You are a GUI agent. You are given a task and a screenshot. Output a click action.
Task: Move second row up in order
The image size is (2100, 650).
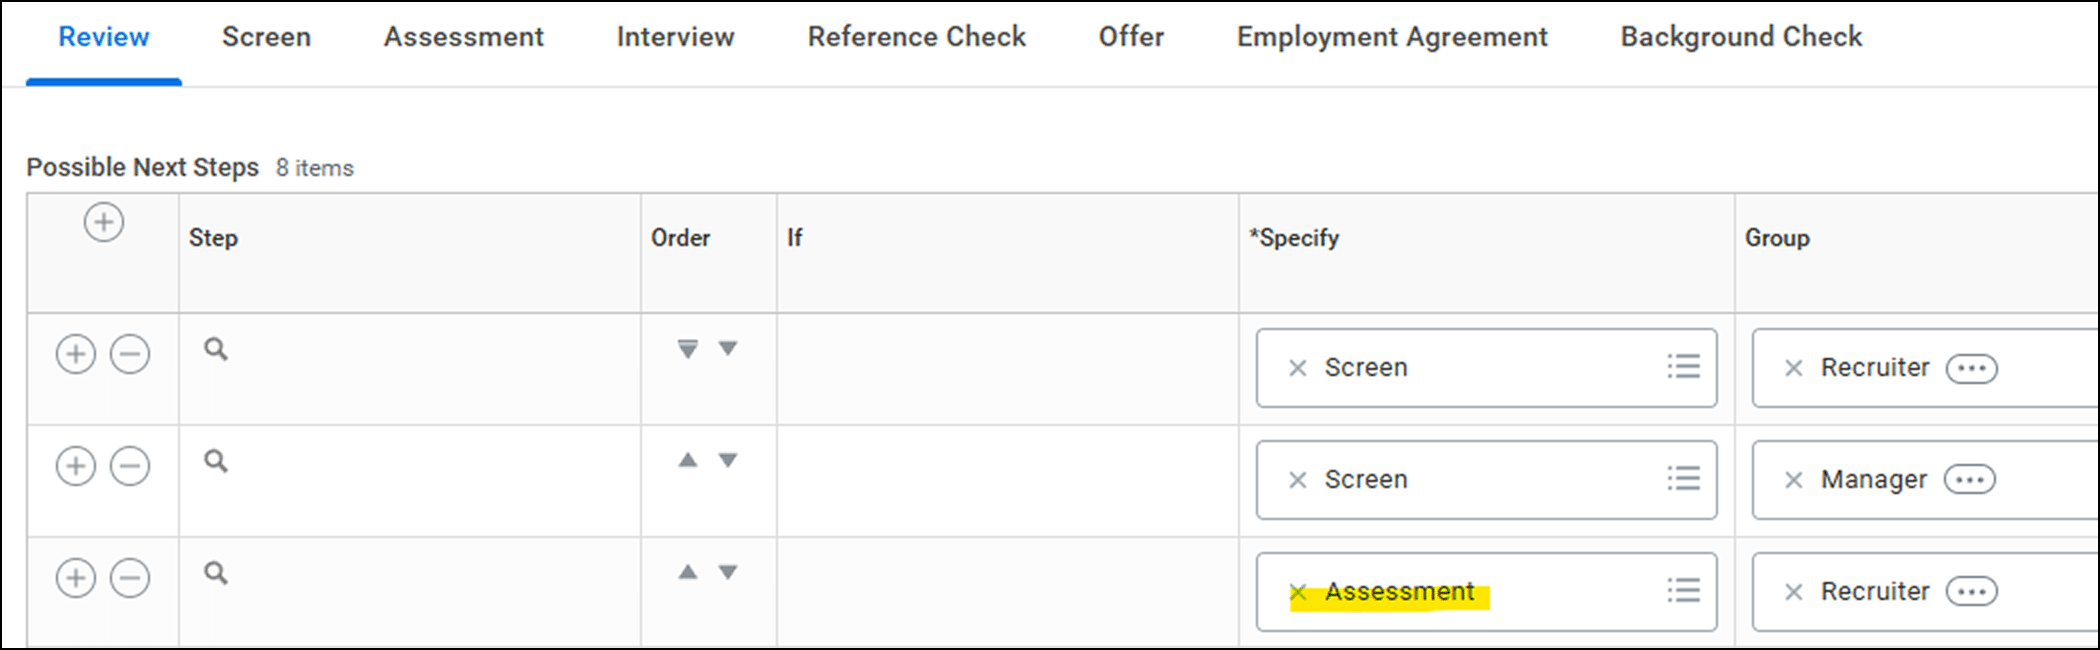click(688, 460)
